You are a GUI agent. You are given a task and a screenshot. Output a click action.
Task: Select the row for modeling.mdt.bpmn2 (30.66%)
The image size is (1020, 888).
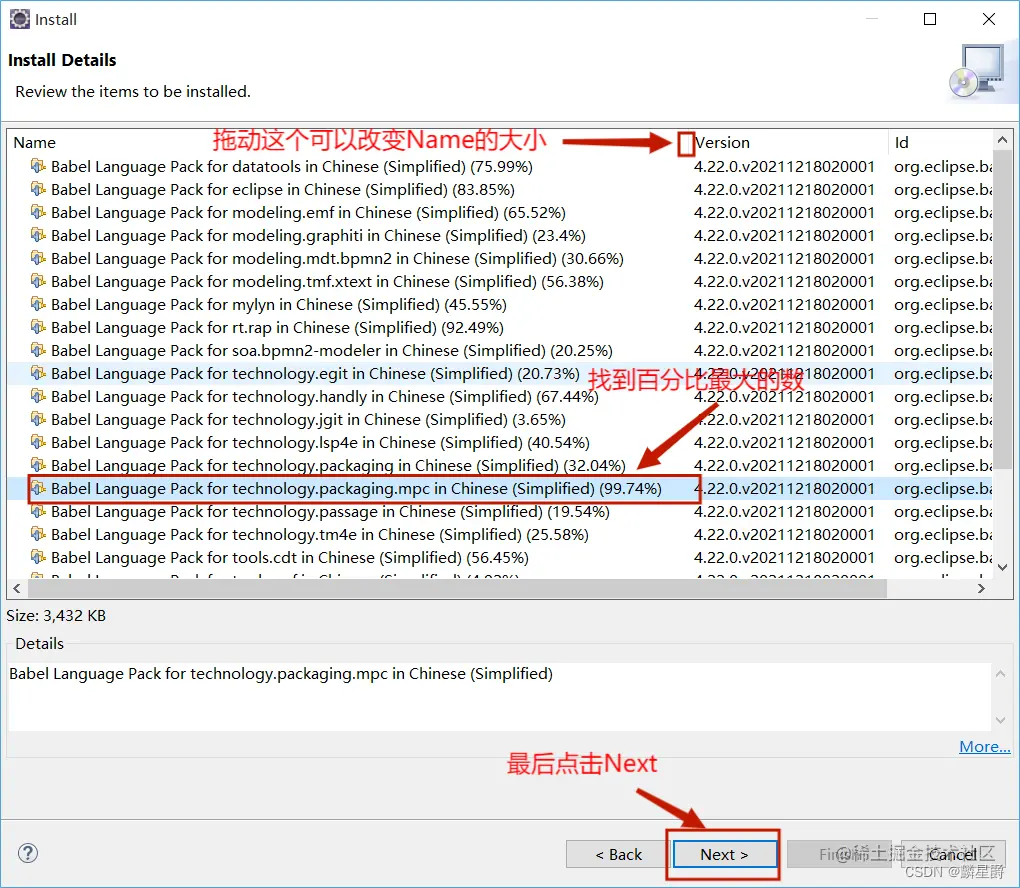tap(500, 258)
